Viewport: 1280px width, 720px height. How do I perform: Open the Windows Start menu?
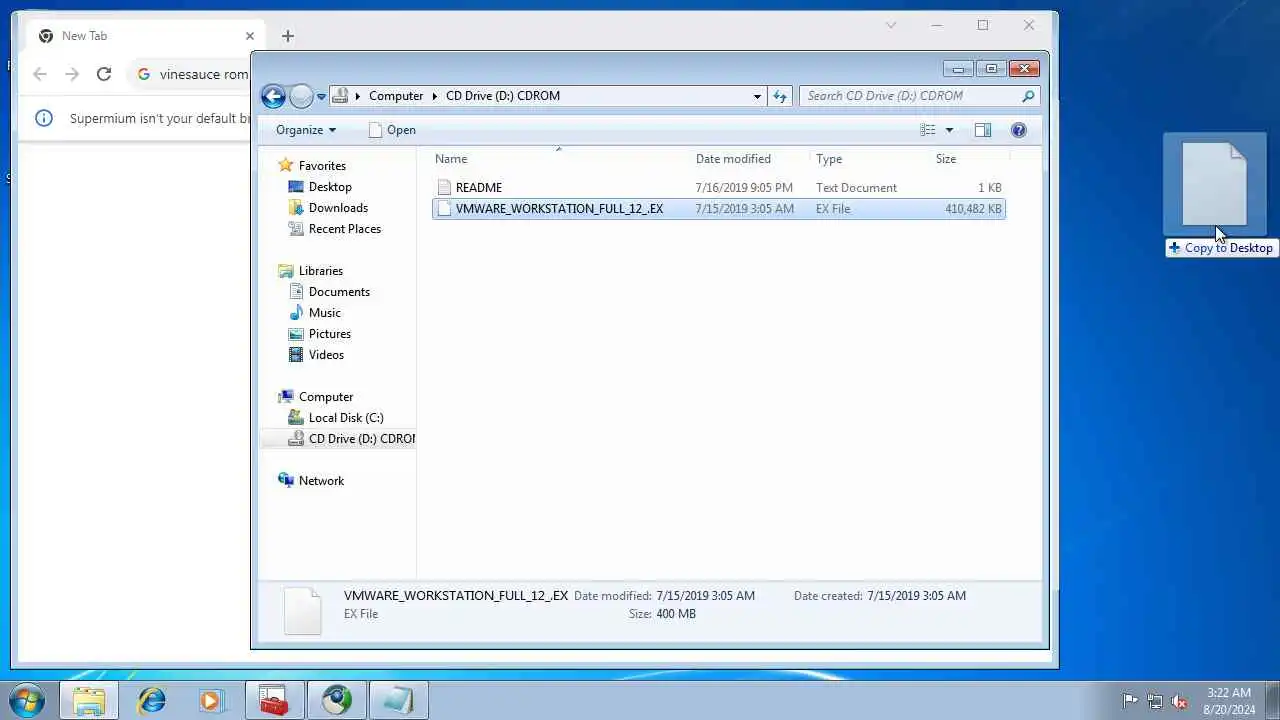27,700
